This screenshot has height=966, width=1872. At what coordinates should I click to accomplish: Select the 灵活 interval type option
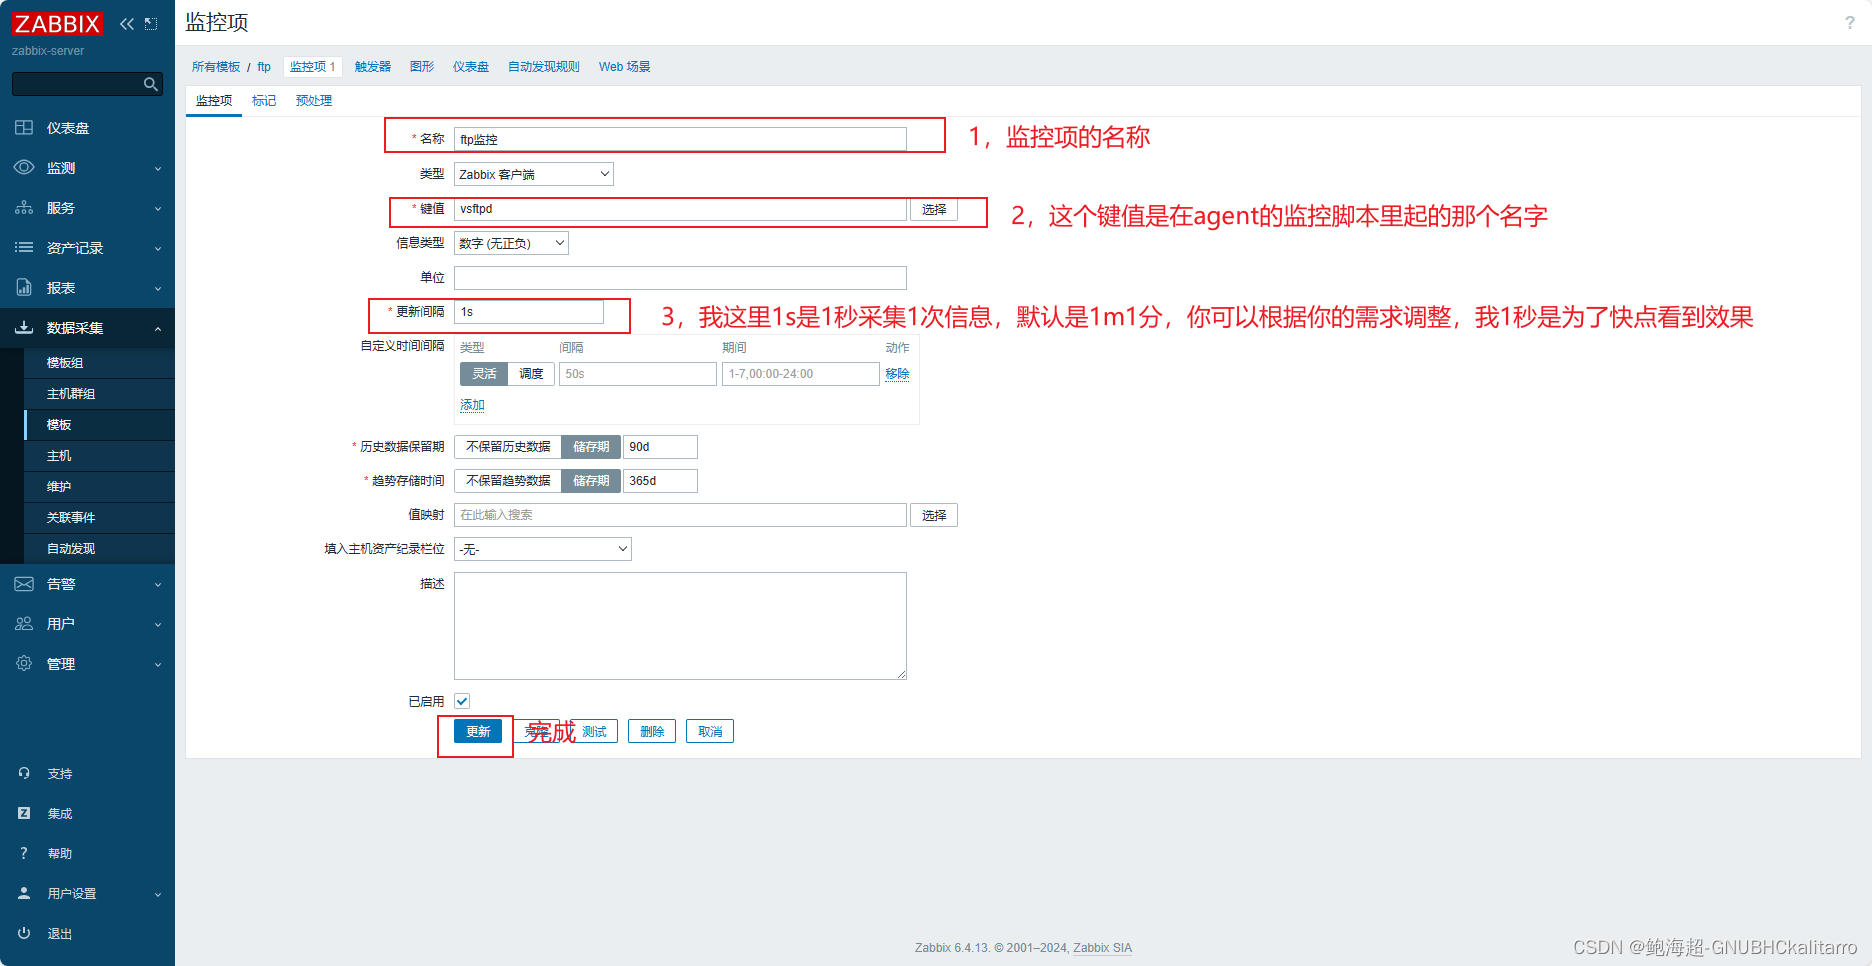coord(484,374)
